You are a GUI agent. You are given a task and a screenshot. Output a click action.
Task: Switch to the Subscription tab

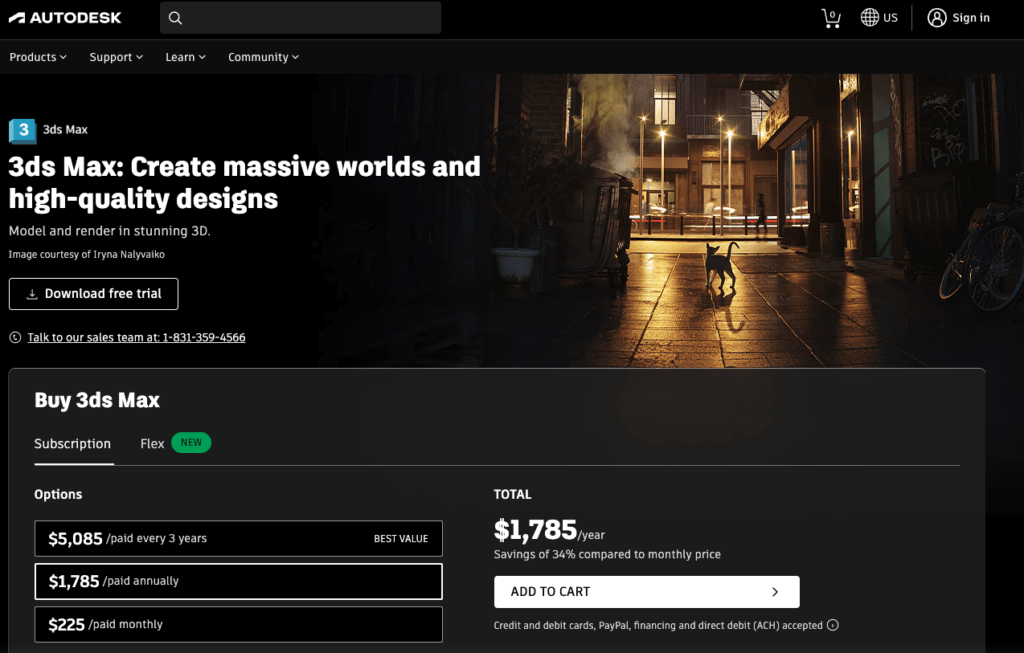click(x=72, y=443)
